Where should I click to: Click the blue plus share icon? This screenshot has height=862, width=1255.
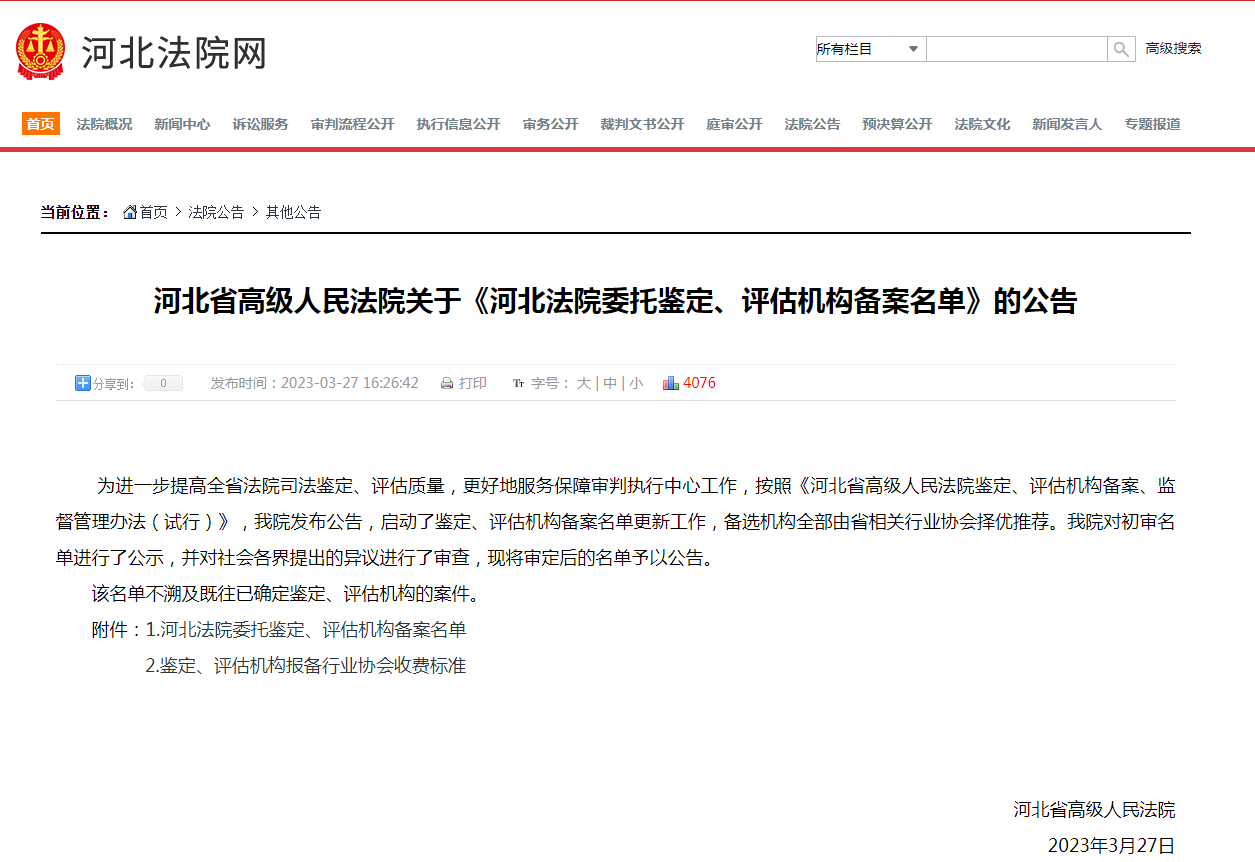point(83,383)
